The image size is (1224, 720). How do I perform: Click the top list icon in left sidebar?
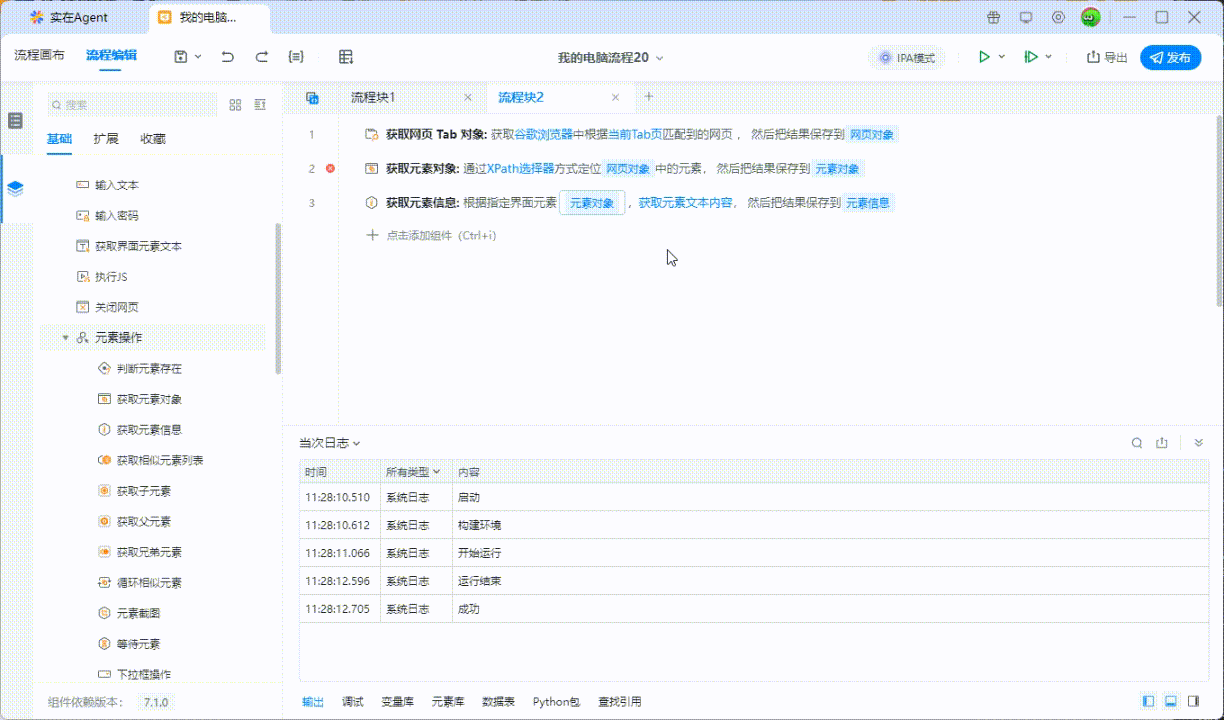click(15, 121)
